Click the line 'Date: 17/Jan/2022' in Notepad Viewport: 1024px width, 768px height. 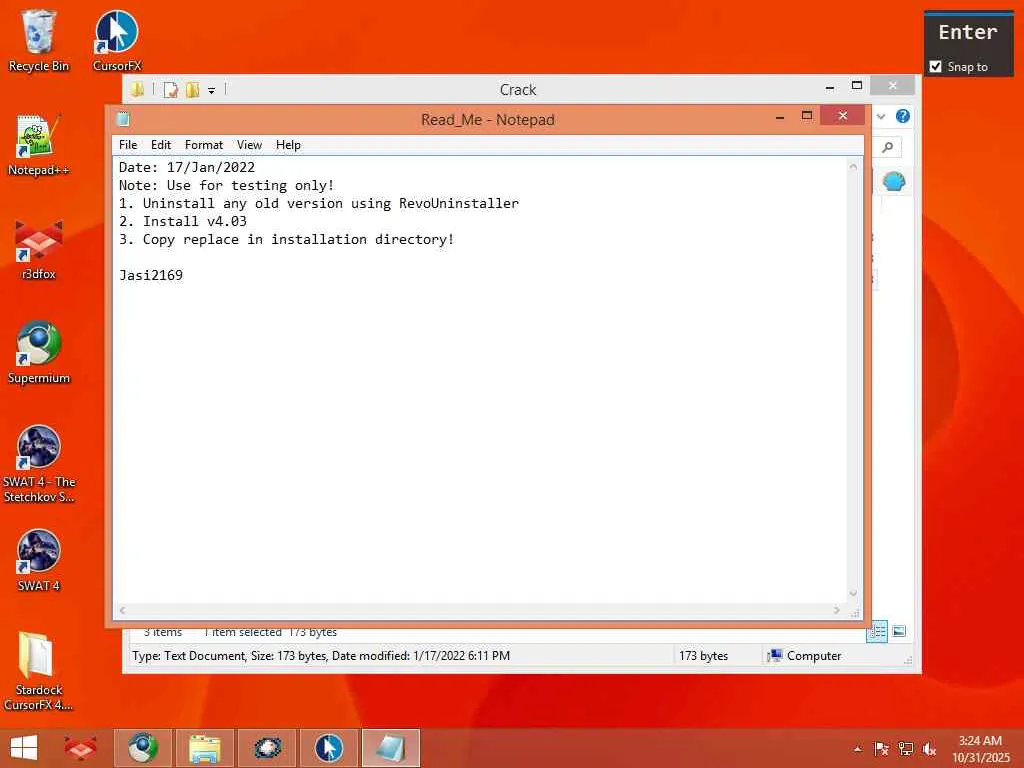[187, 167]
